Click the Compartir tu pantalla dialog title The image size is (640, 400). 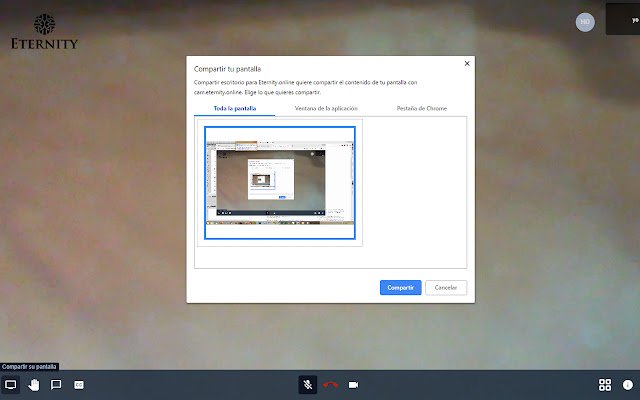coord(227,69)
